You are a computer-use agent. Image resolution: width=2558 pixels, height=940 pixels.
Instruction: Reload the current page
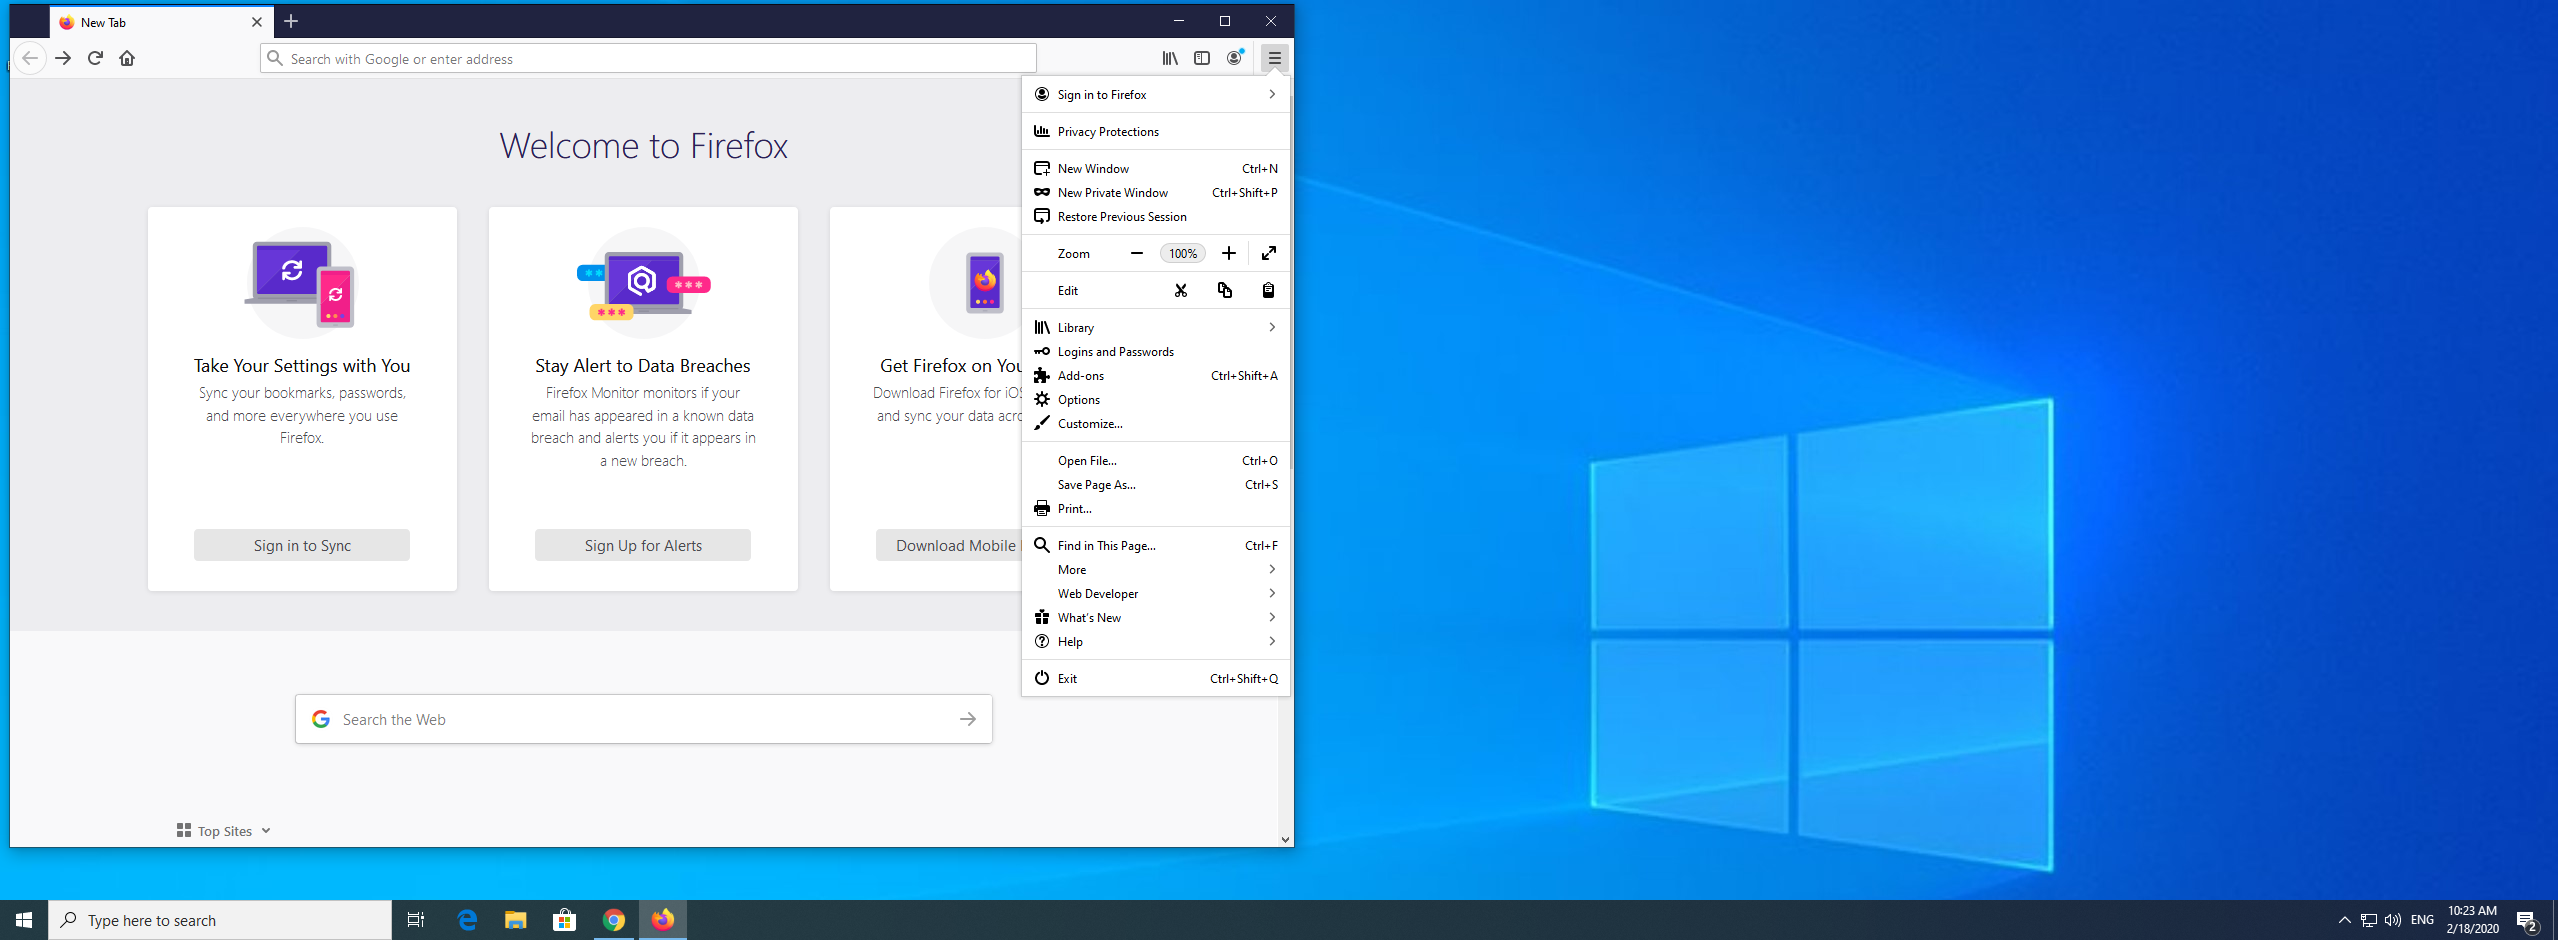click(95, 58)
